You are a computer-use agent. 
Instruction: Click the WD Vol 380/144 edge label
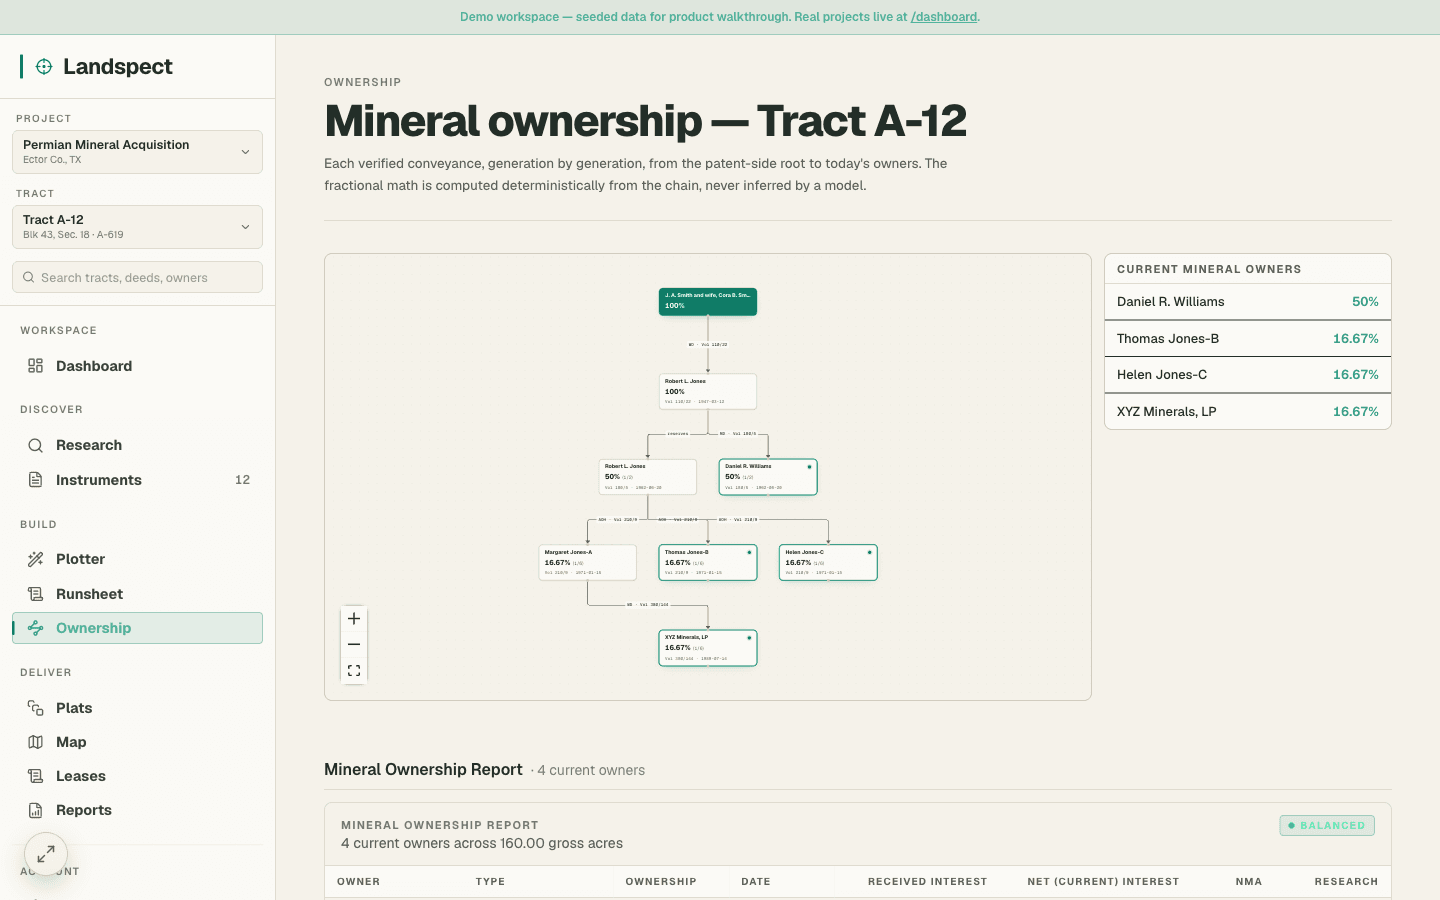pyautogui.click(x=648, y=605)
